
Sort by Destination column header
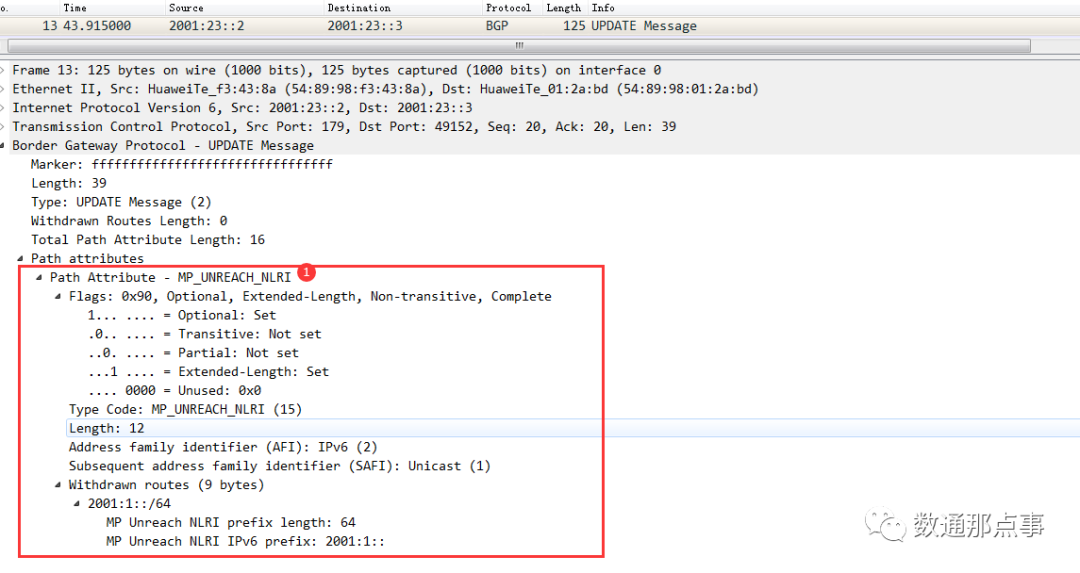359,8
